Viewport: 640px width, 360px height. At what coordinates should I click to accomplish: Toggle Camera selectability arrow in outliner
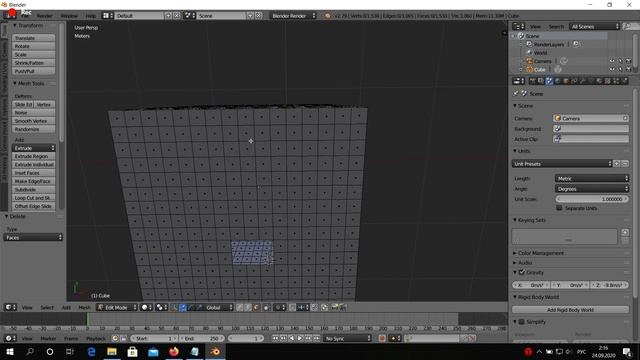620,61
